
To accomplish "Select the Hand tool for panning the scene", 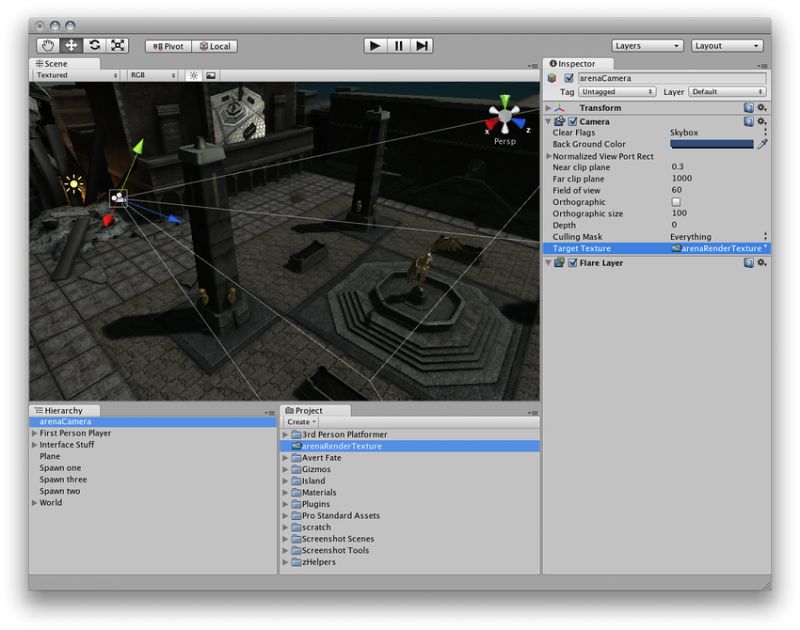I will point(50,45).
